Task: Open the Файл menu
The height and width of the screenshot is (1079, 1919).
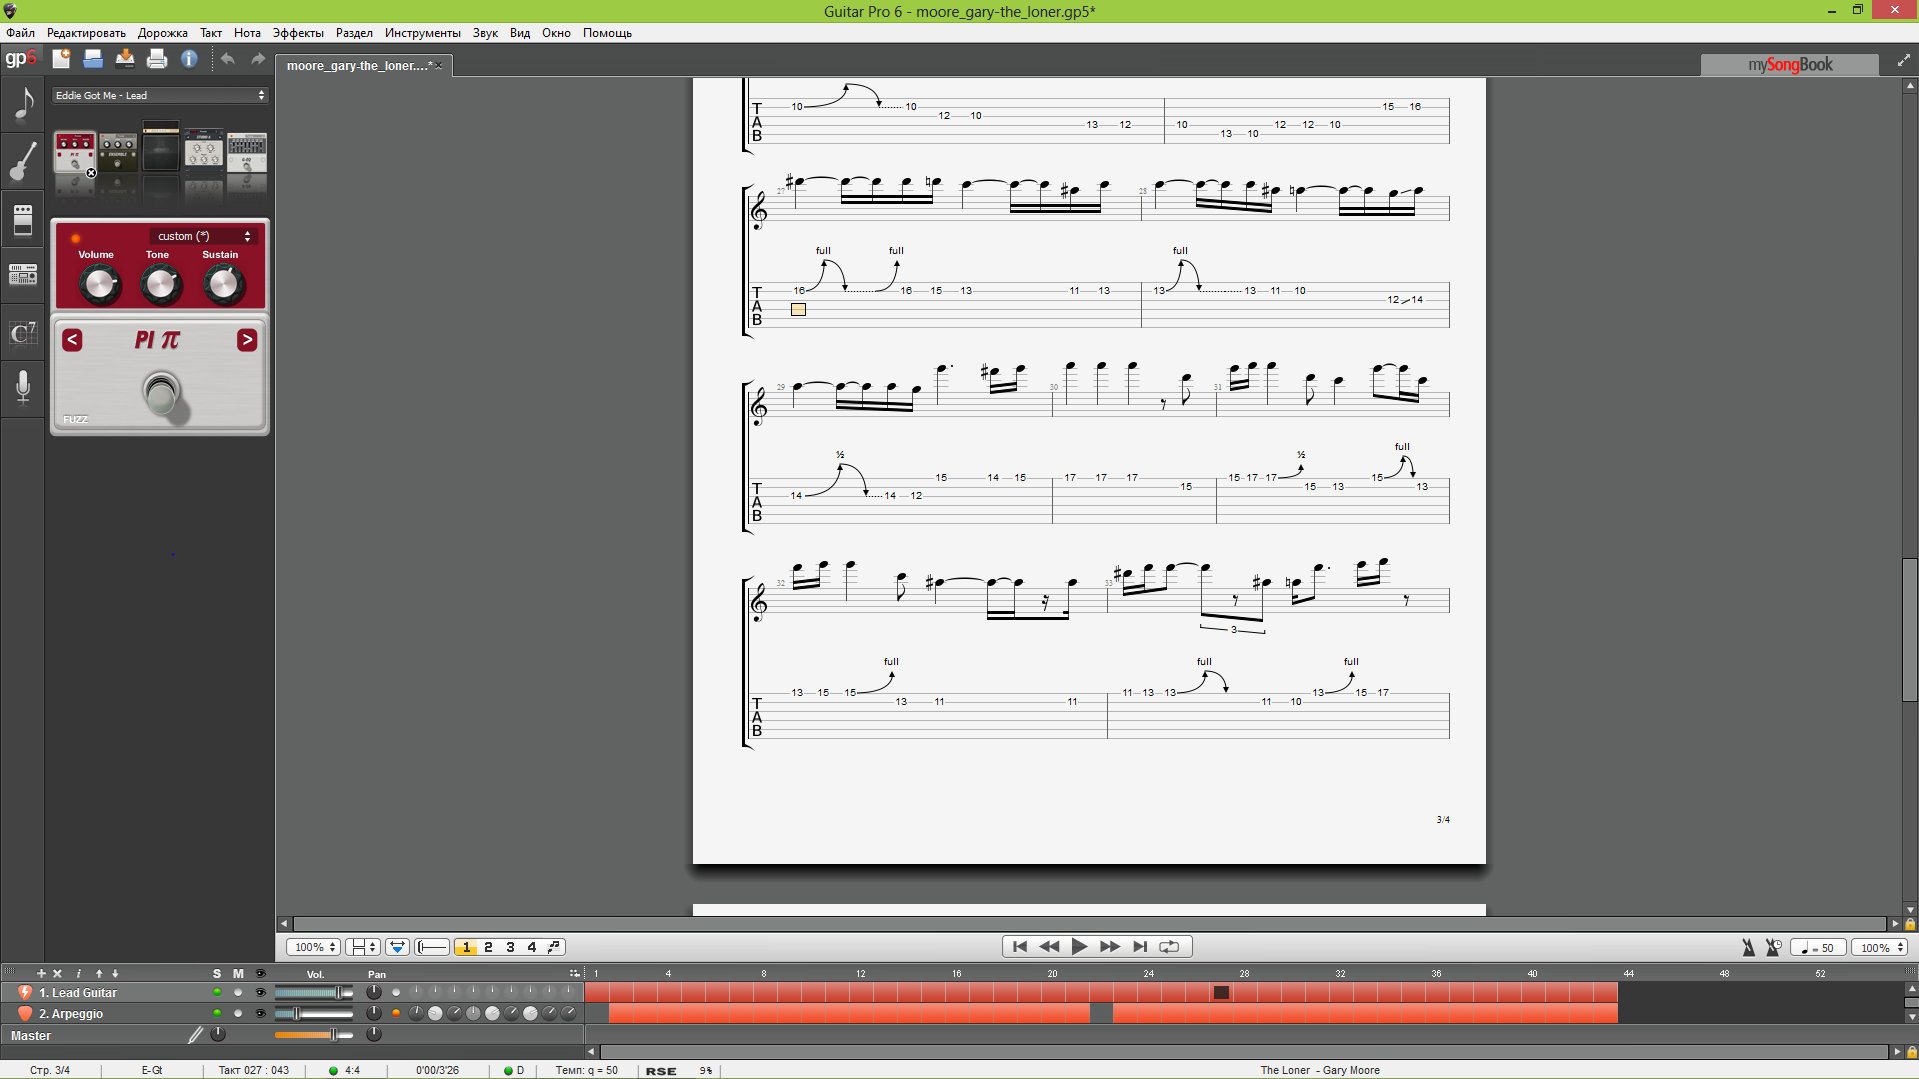Action: coord(20,33)
